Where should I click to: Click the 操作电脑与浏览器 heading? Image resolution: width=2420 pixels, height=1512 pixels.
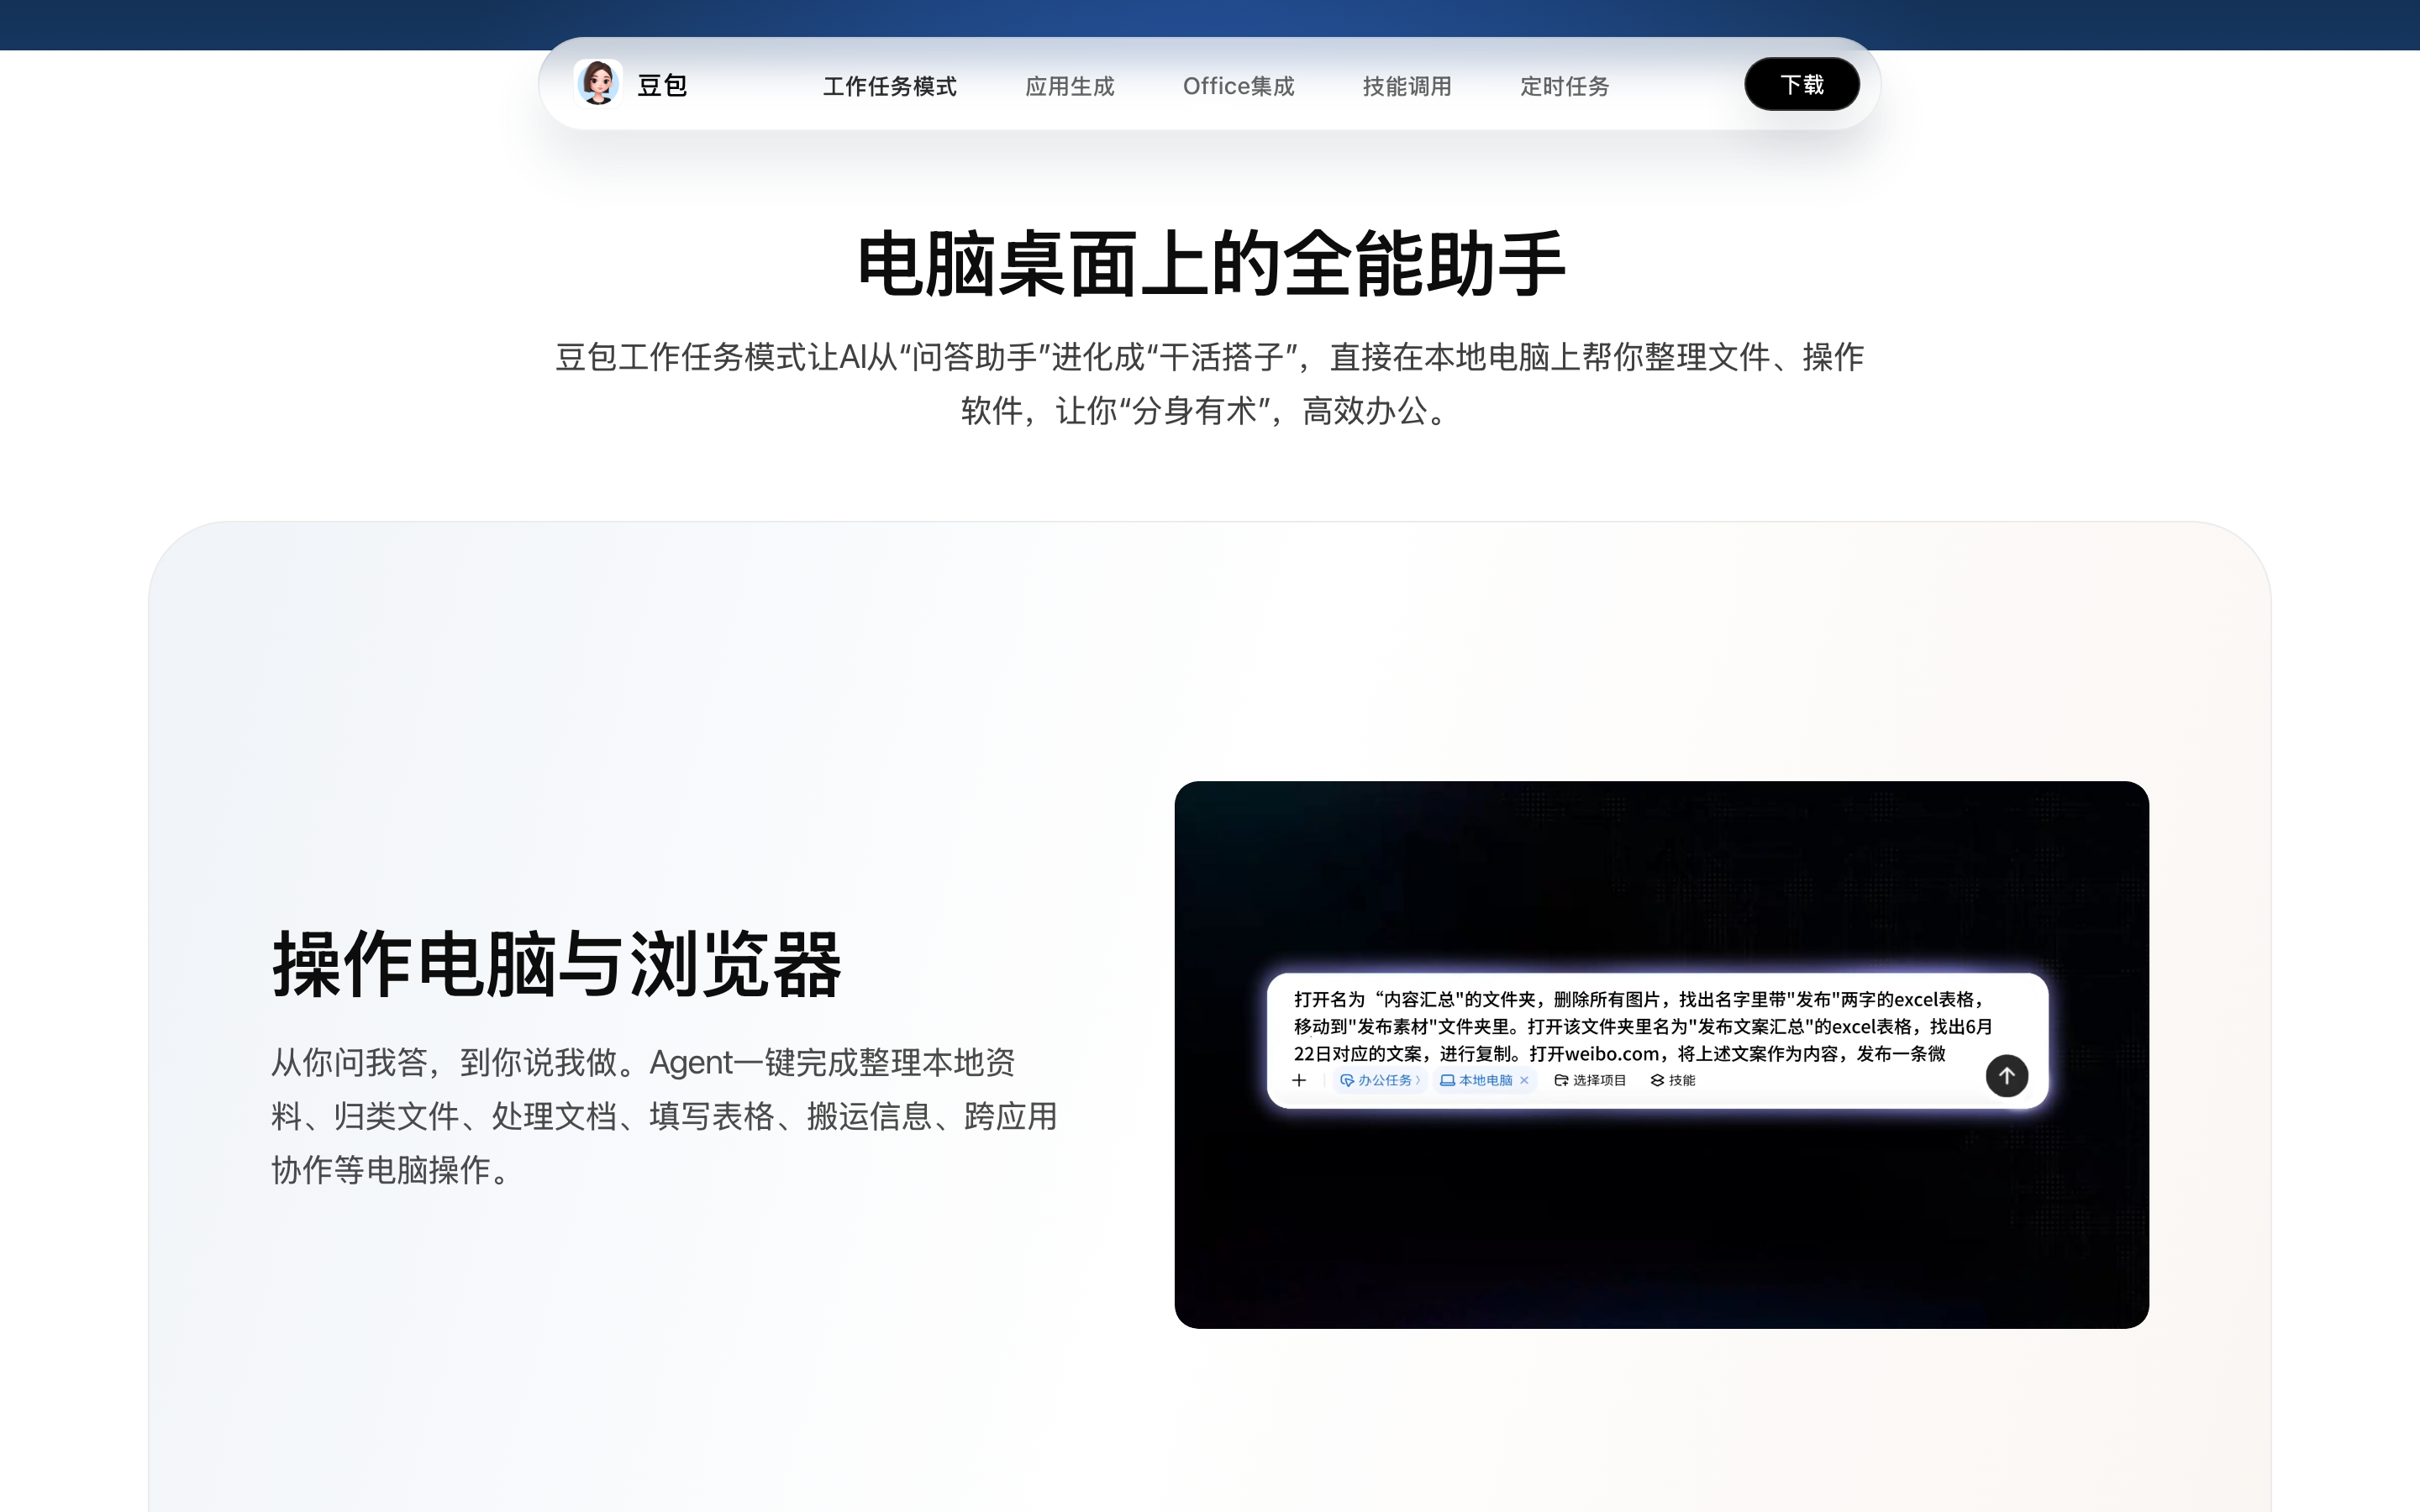pyautogui.click(x=557, y=964)
